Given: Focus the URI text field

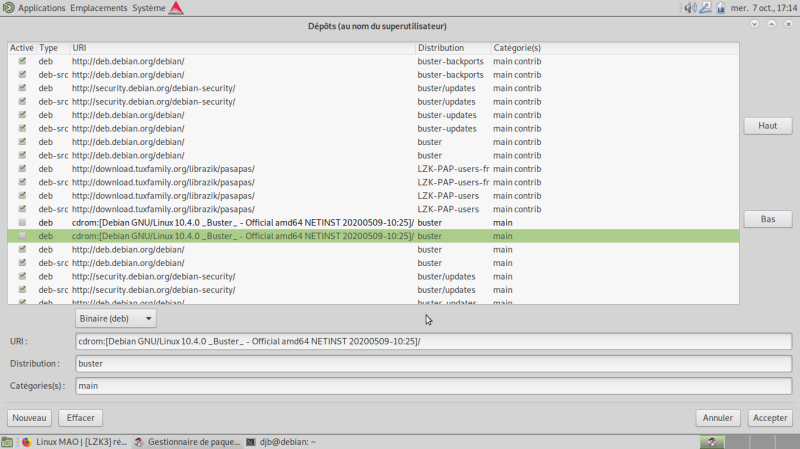Looking at the screenshot, I should click(x=434, y=341).
